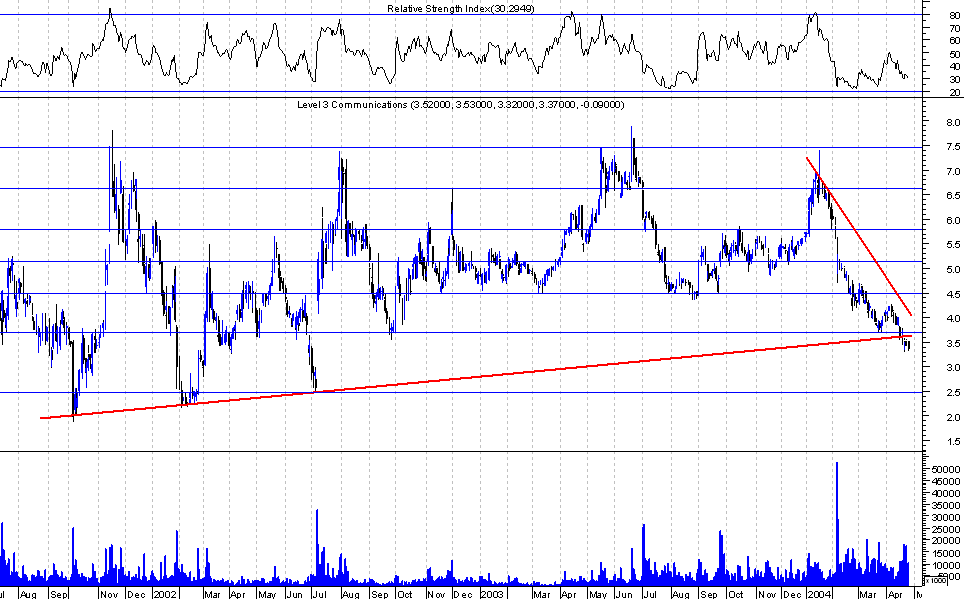Select the 20 label on RSI axis
This screenshot has height=599, width=964.
pos(954,93)
